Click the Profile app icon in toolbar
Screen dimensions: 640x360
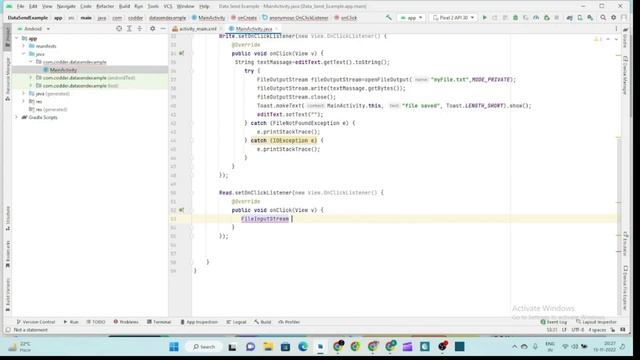pos(536,18)
